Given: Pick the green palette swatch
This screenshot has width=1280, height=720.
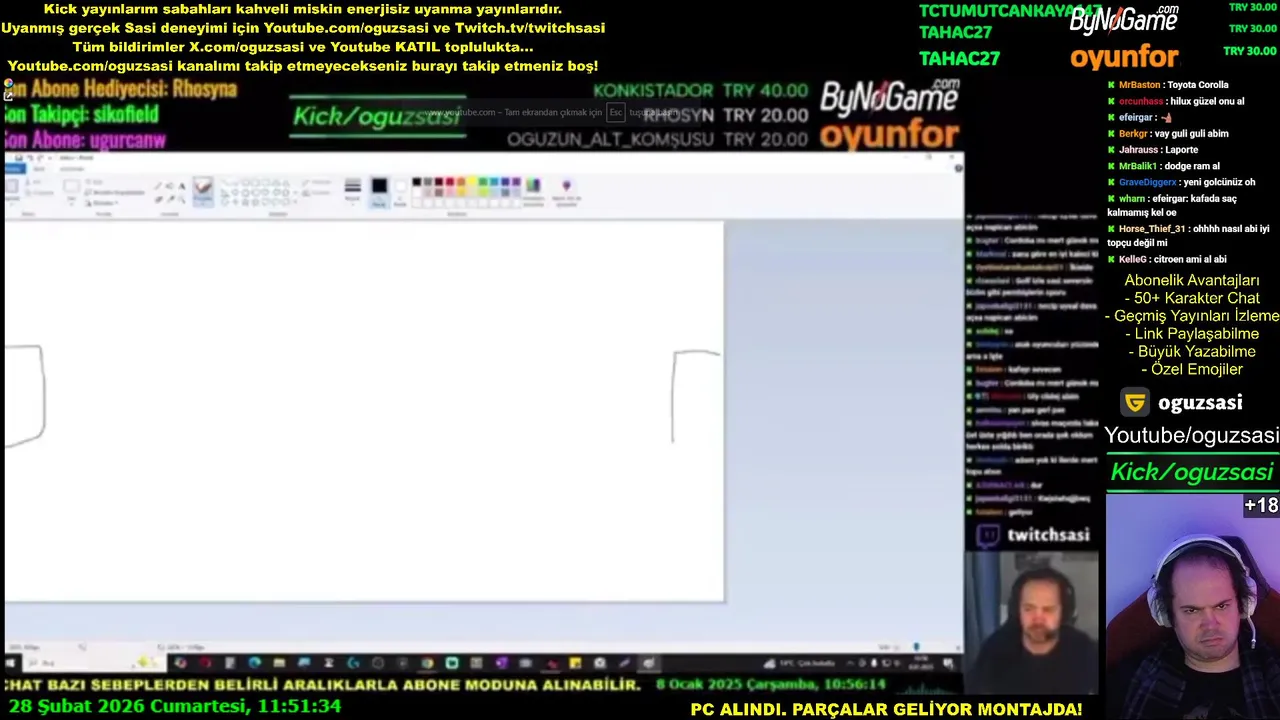Looking at the screenshot, I should click(482, 182).
